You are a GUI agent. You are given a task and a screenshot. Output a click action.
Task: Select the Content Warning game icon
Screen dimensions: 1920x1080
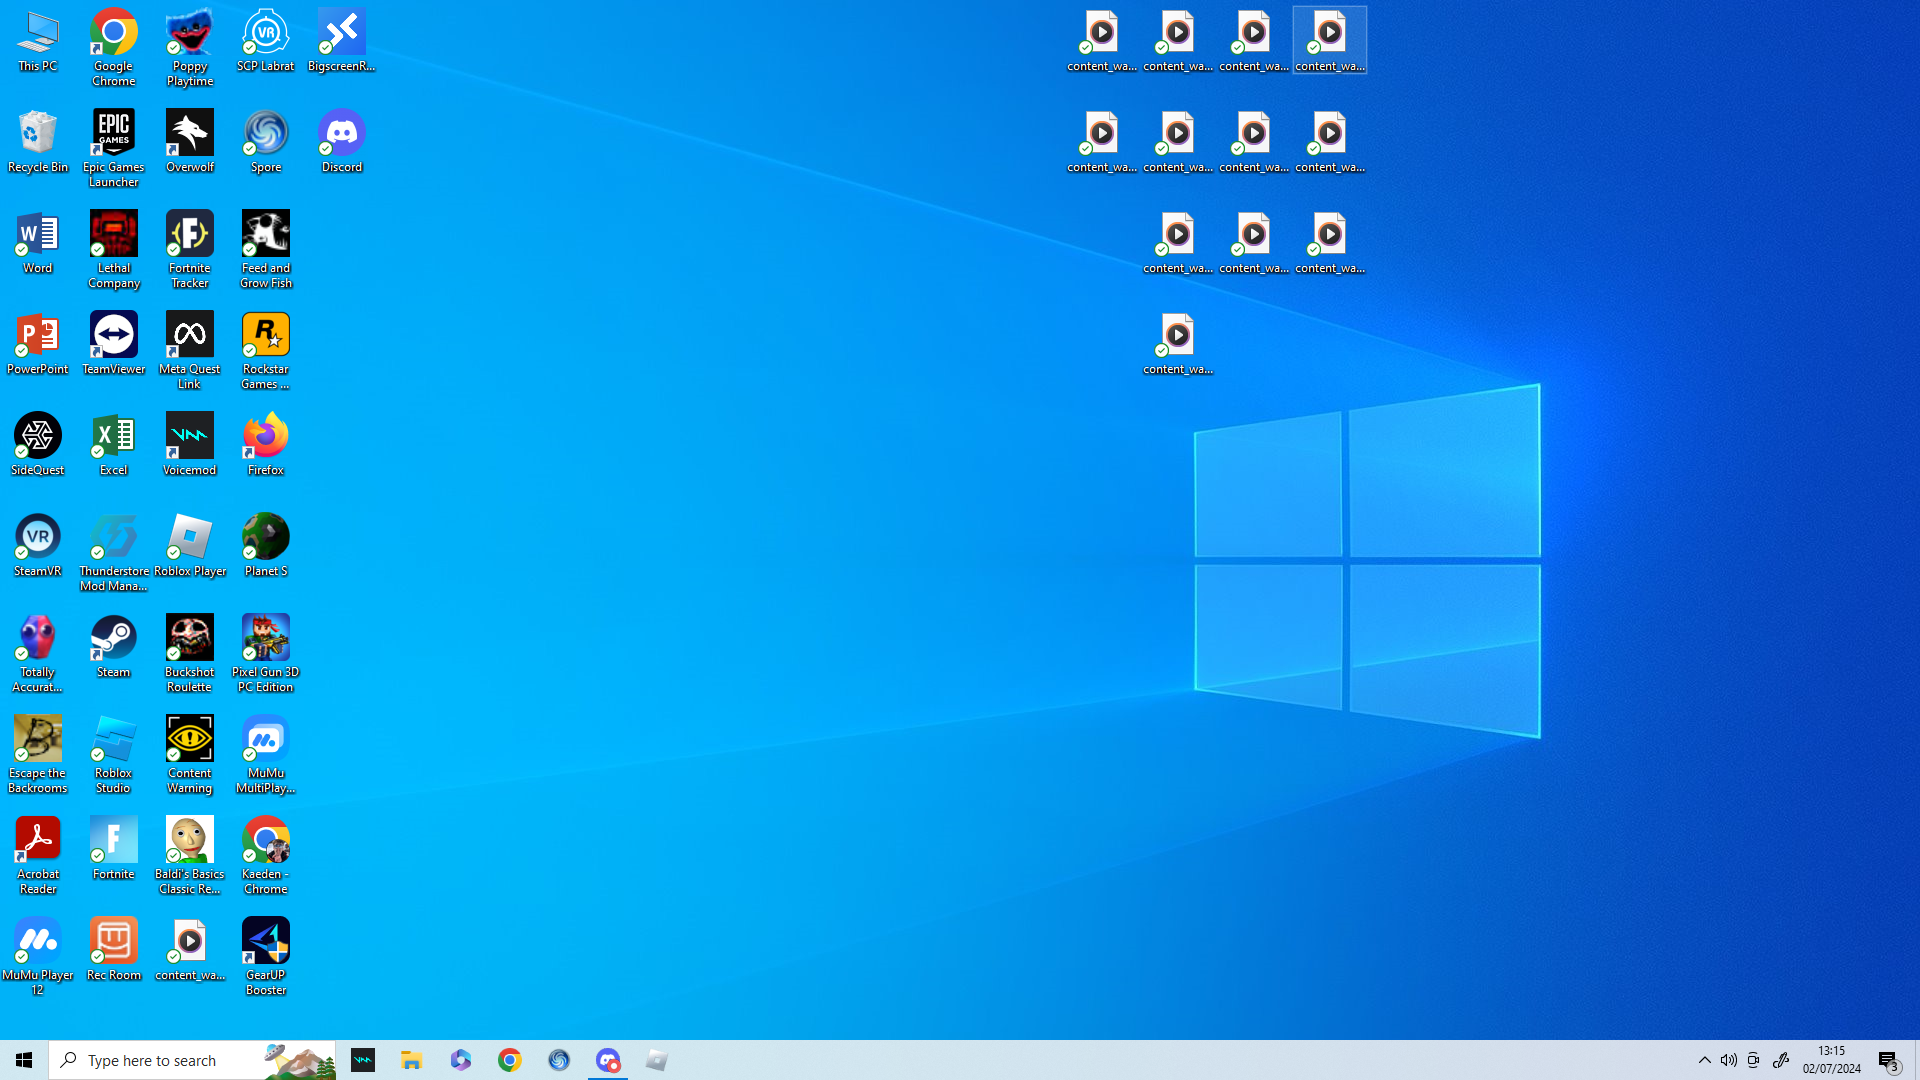pos(190,755)
